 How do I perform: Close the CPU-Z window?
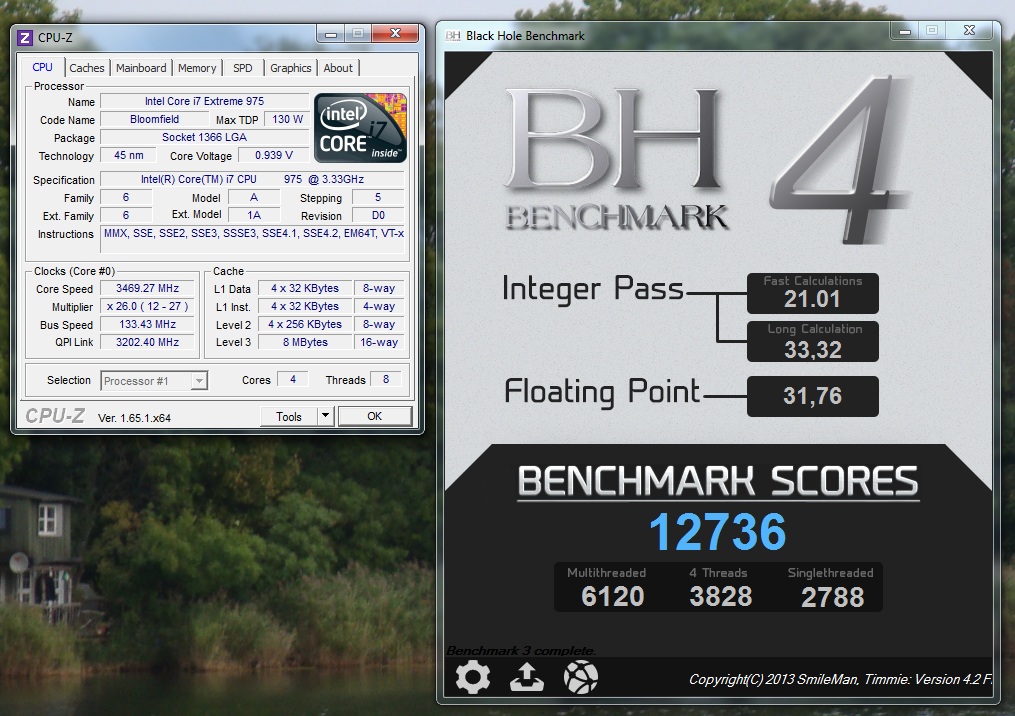pyautogui.click(x=396, y=34)
